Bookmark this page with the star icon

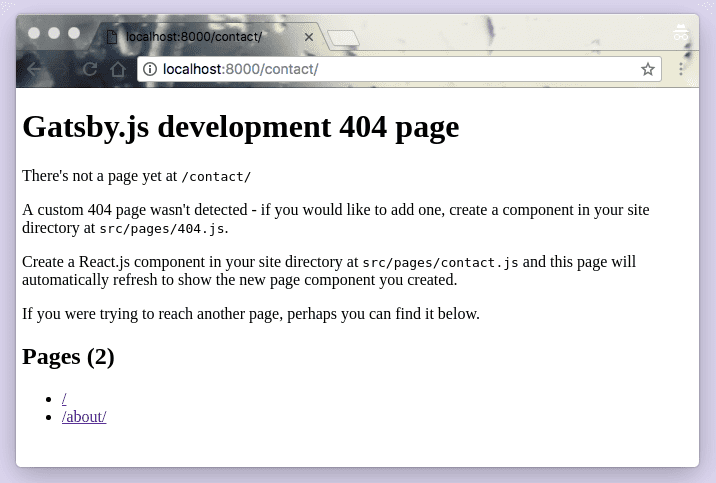coord(648,69)
